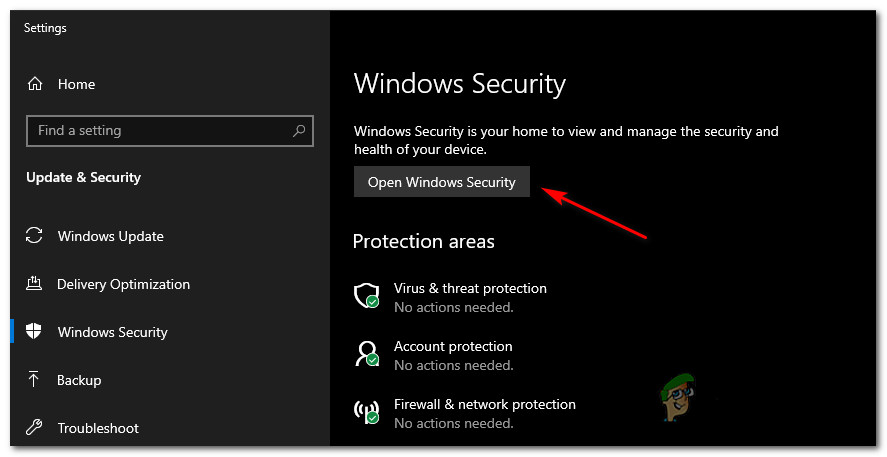Open Windows Security button
Image resolution: width=887 pixels, height=457 pixels.
click(x=442, y=182)
